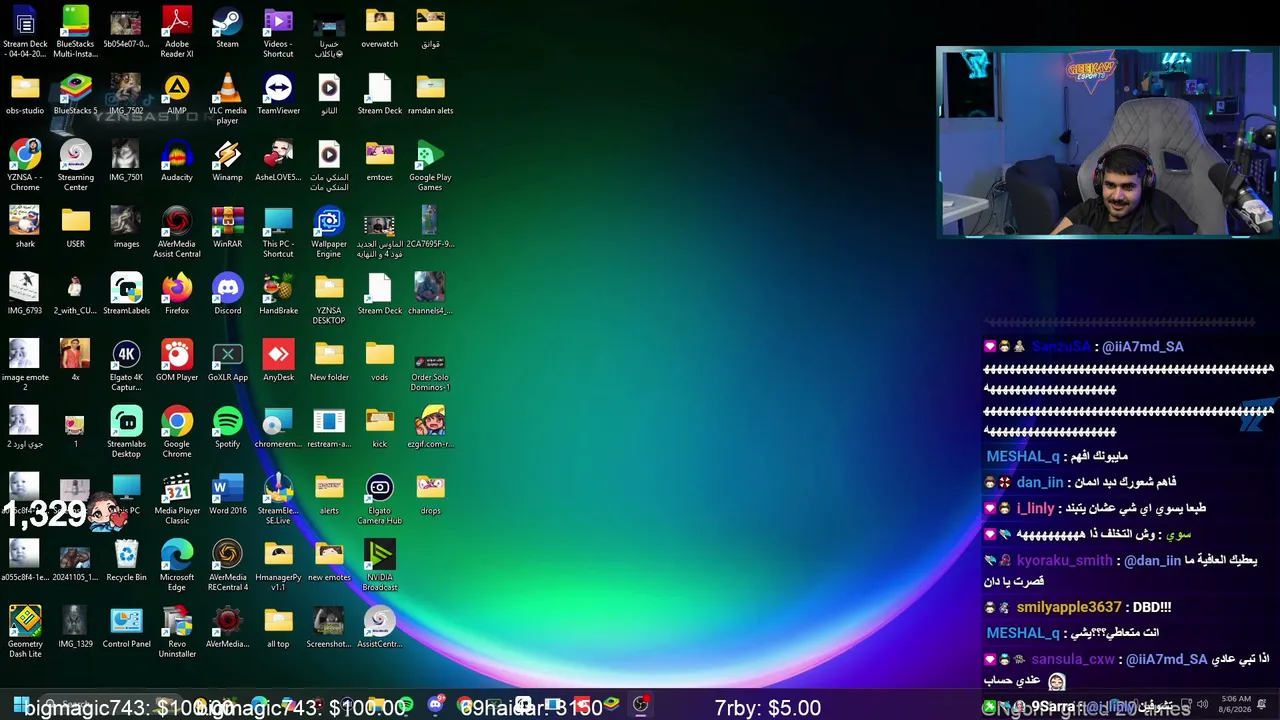Click the YZNSA - Chrome desktop shortcut
1280x720 pixels.
pyautogui.click(x=25, y=166)
